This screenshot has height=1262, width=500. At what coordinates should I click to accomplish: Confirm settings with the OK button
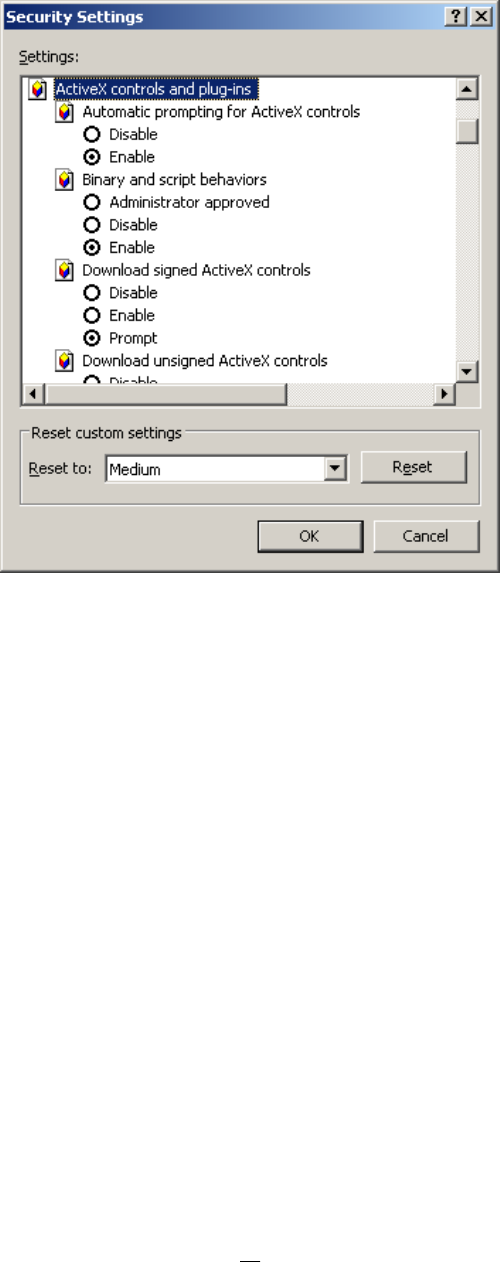coord(310,536)
